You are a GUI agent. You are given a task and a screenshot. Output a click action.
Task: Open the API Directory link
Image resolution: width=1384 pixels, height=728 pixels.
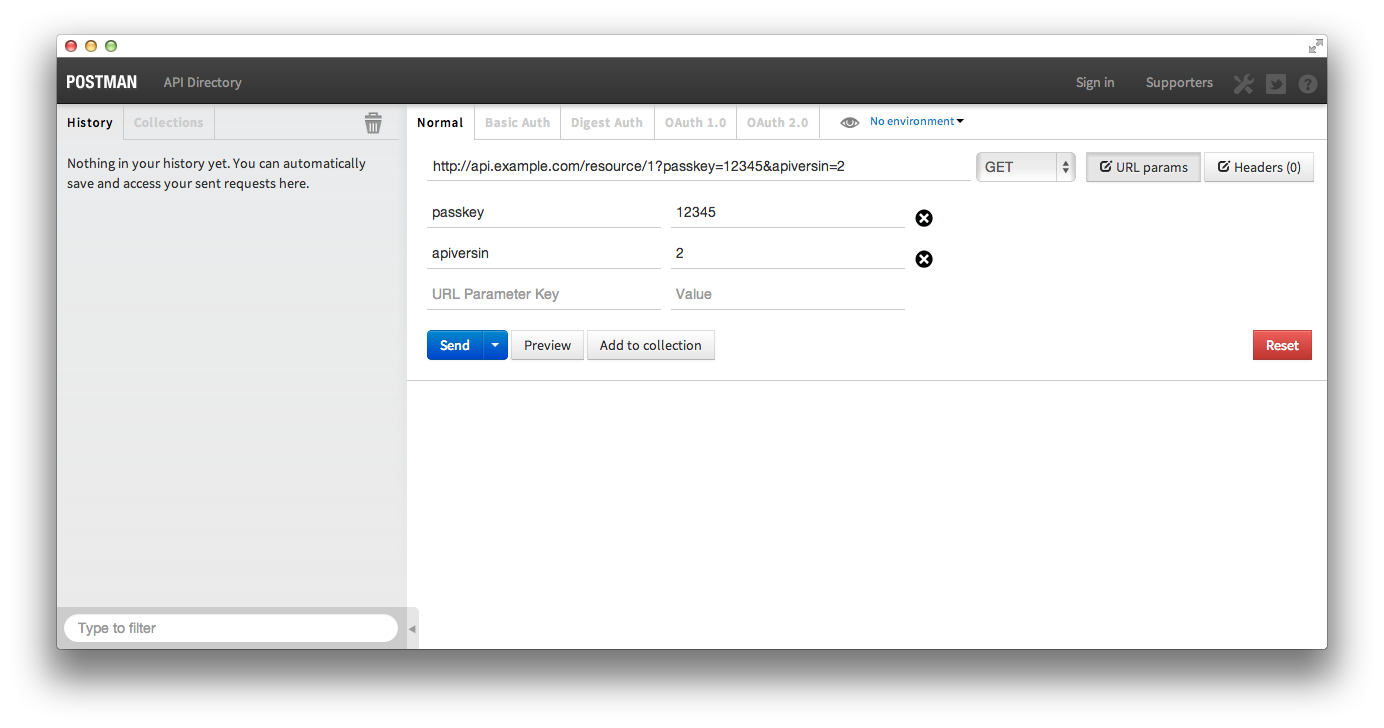[202, 83]
